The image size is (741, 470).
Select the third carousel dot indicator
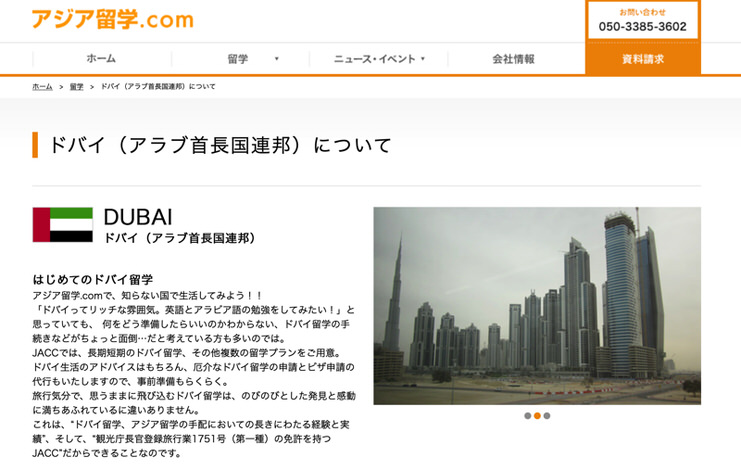(547, 416)
